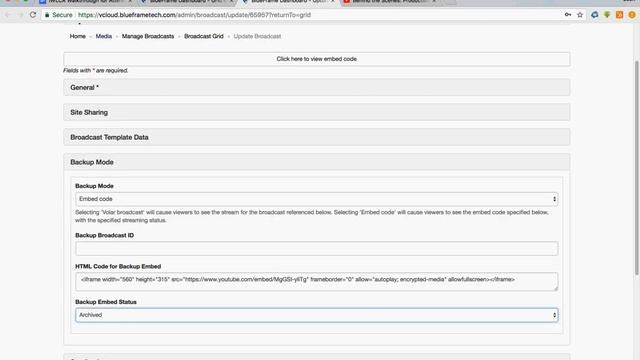Image resolution: width=640 pixels, height=360 pixels.
Task: Open the blue extension icon in toolbar
Action: click(x=595, y=15)
